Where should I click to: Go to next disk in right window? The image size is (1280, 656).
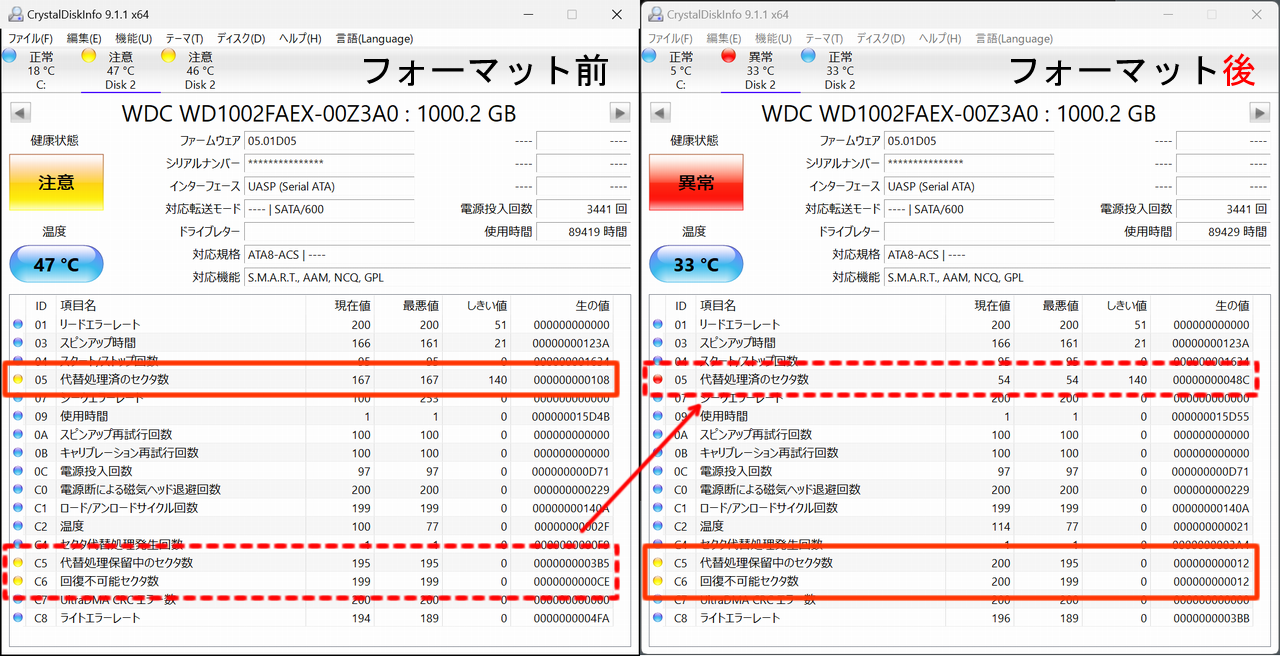(1260, 113)
